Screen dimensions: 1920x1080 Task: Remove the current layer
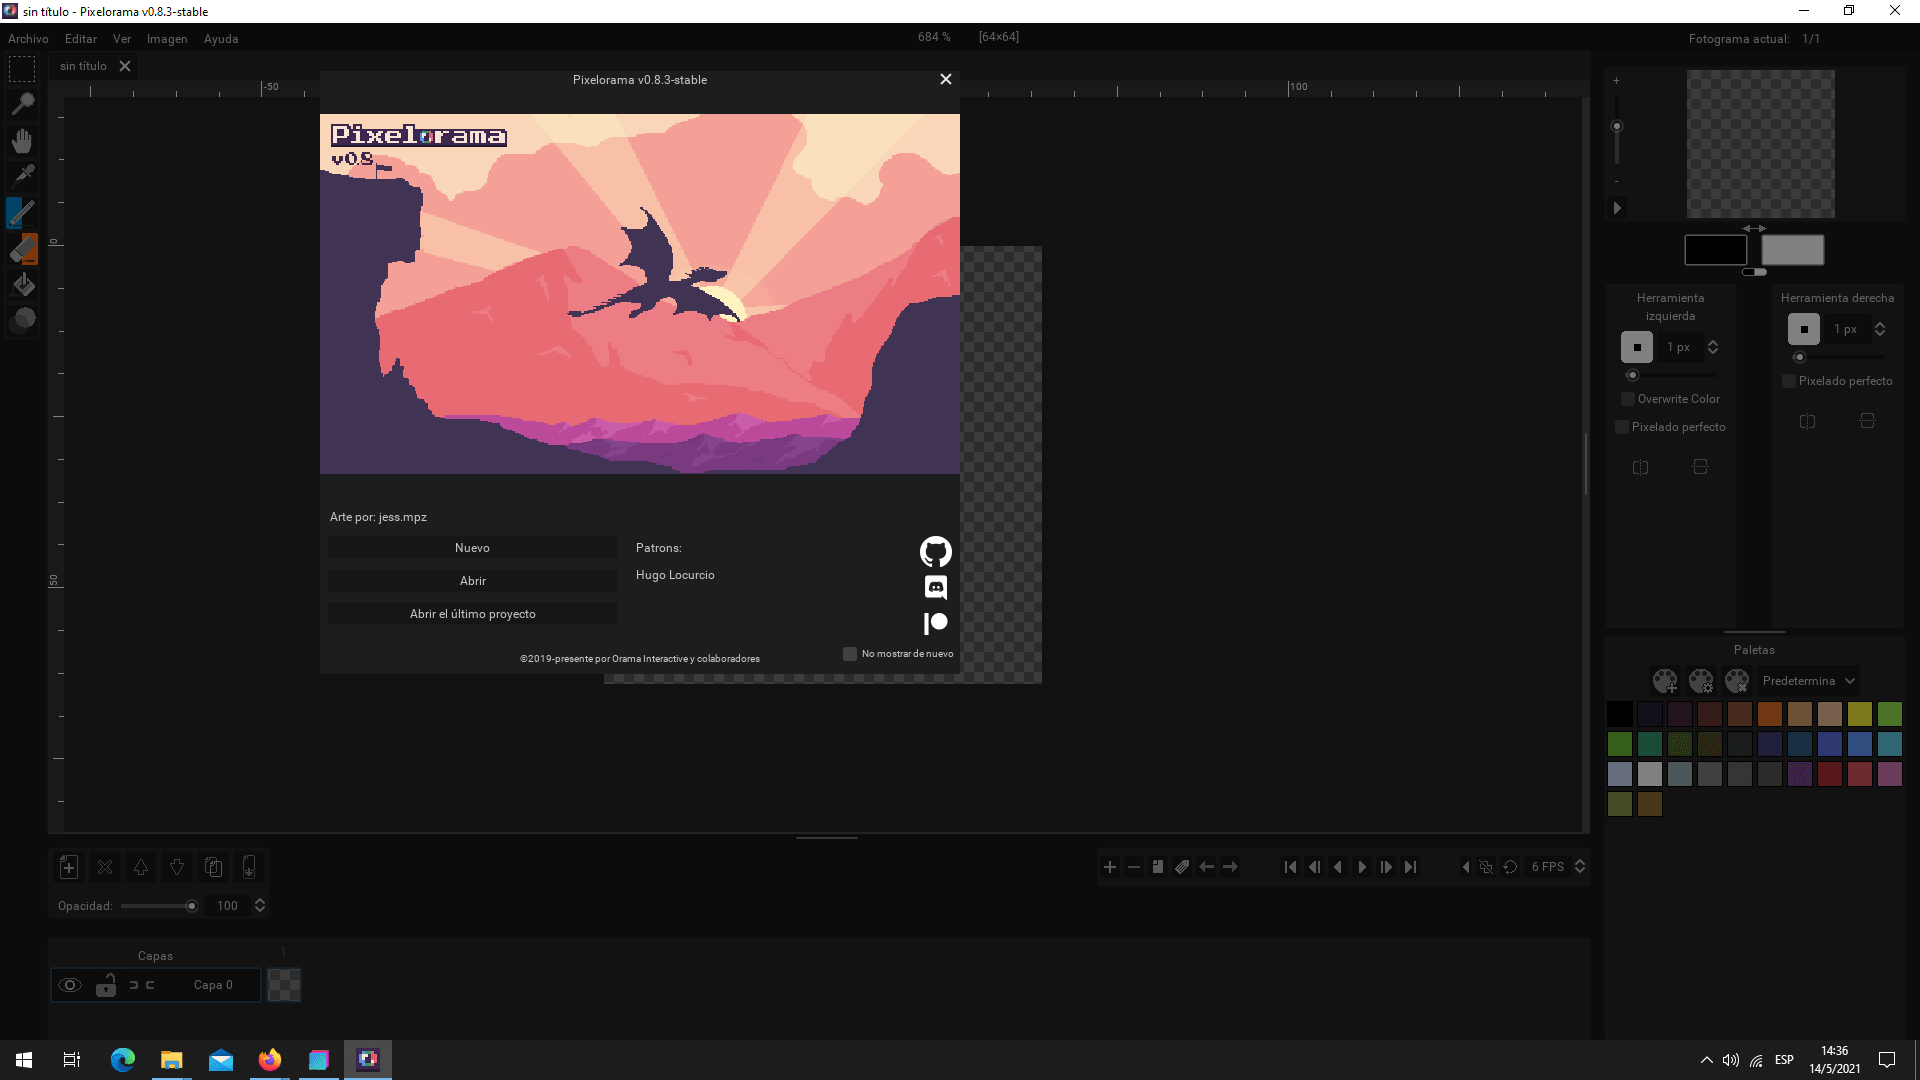click(x=105, y=867)
